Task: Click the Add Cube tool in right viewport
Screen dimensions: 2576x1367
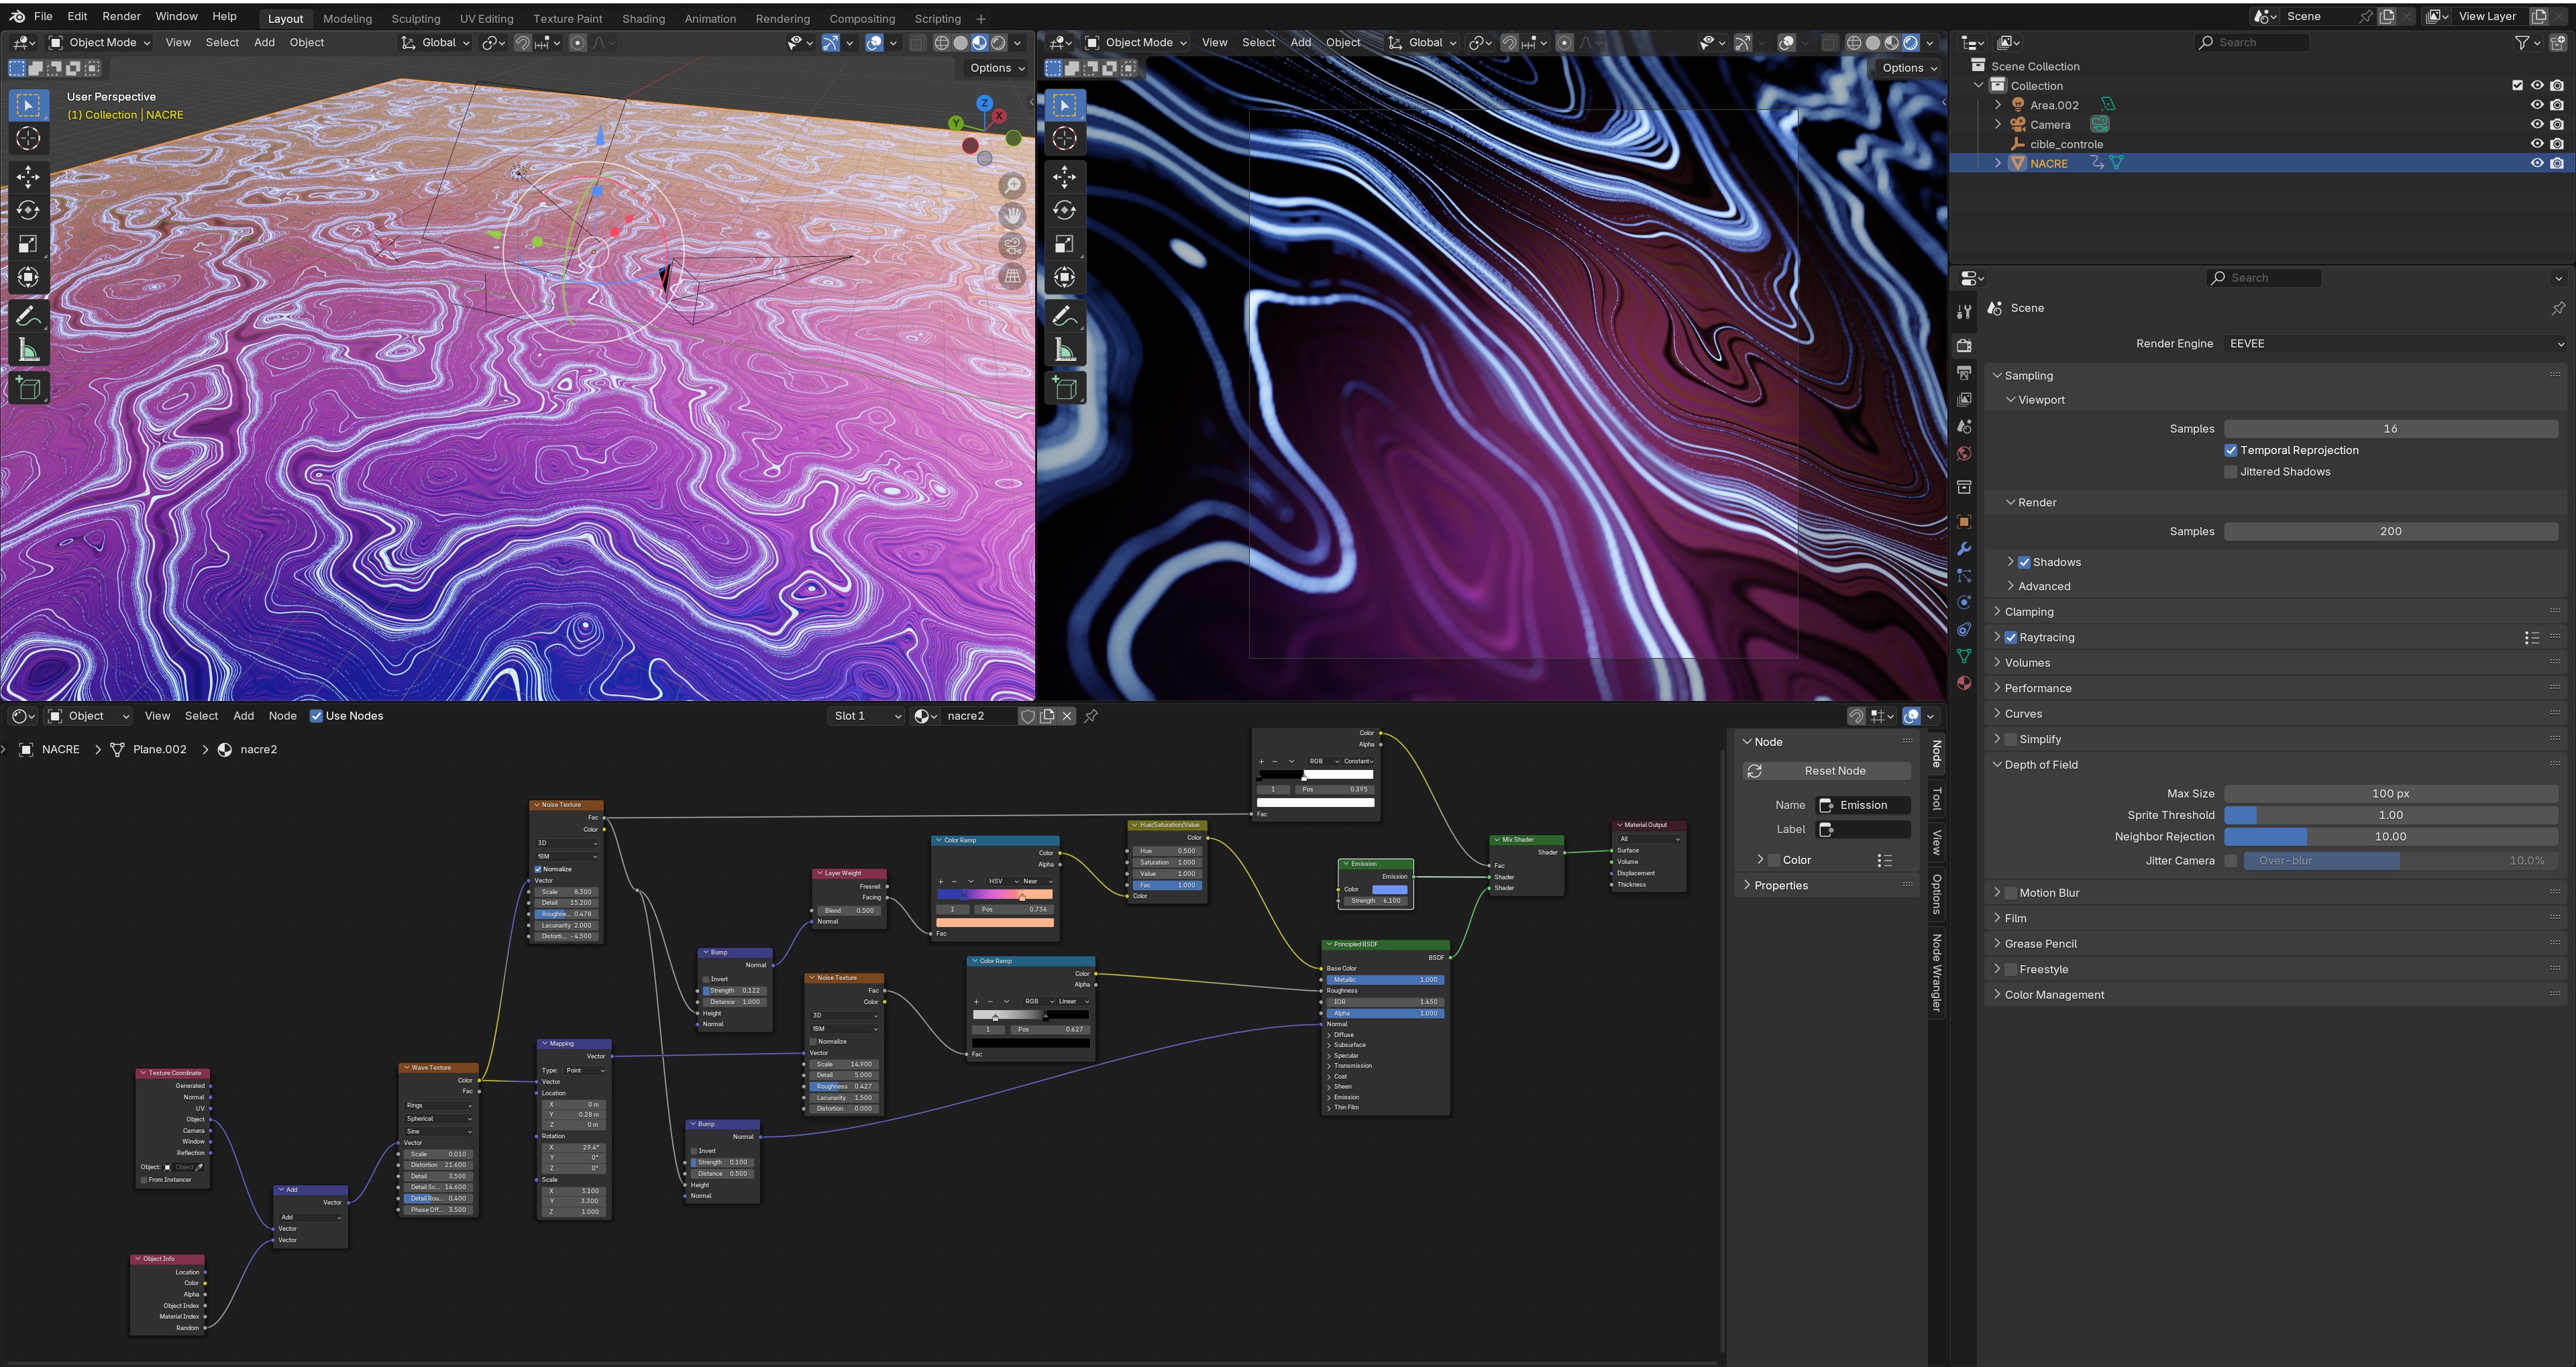Action: click(1064, 388)
